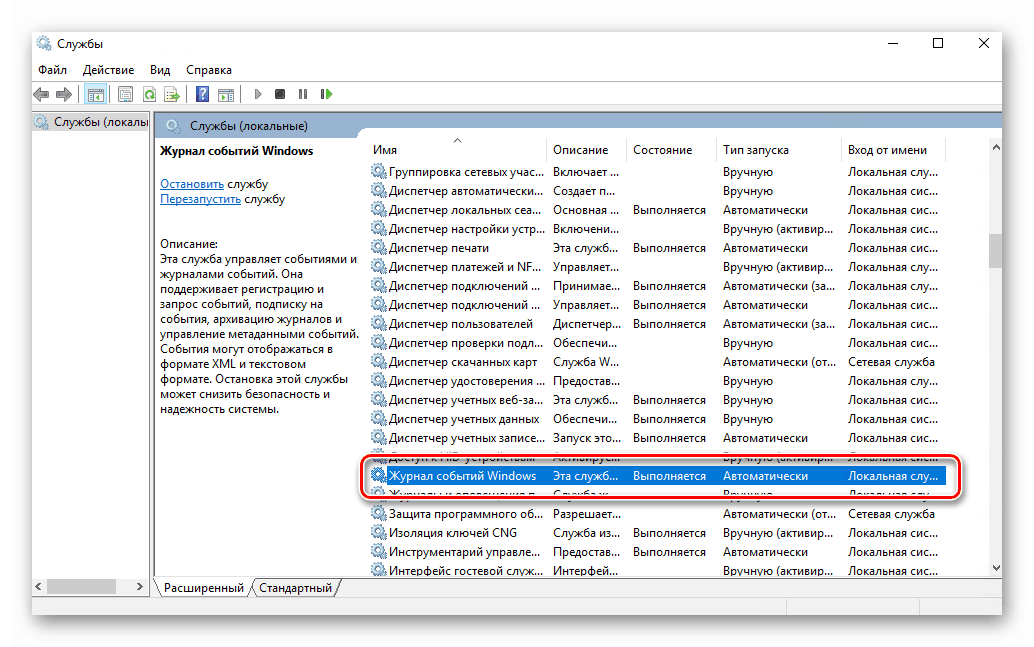The height and width of the screenshot is (647, 1034).
Task: Click gear icon of Инструментарий управления row
Action: pos(379,552)
